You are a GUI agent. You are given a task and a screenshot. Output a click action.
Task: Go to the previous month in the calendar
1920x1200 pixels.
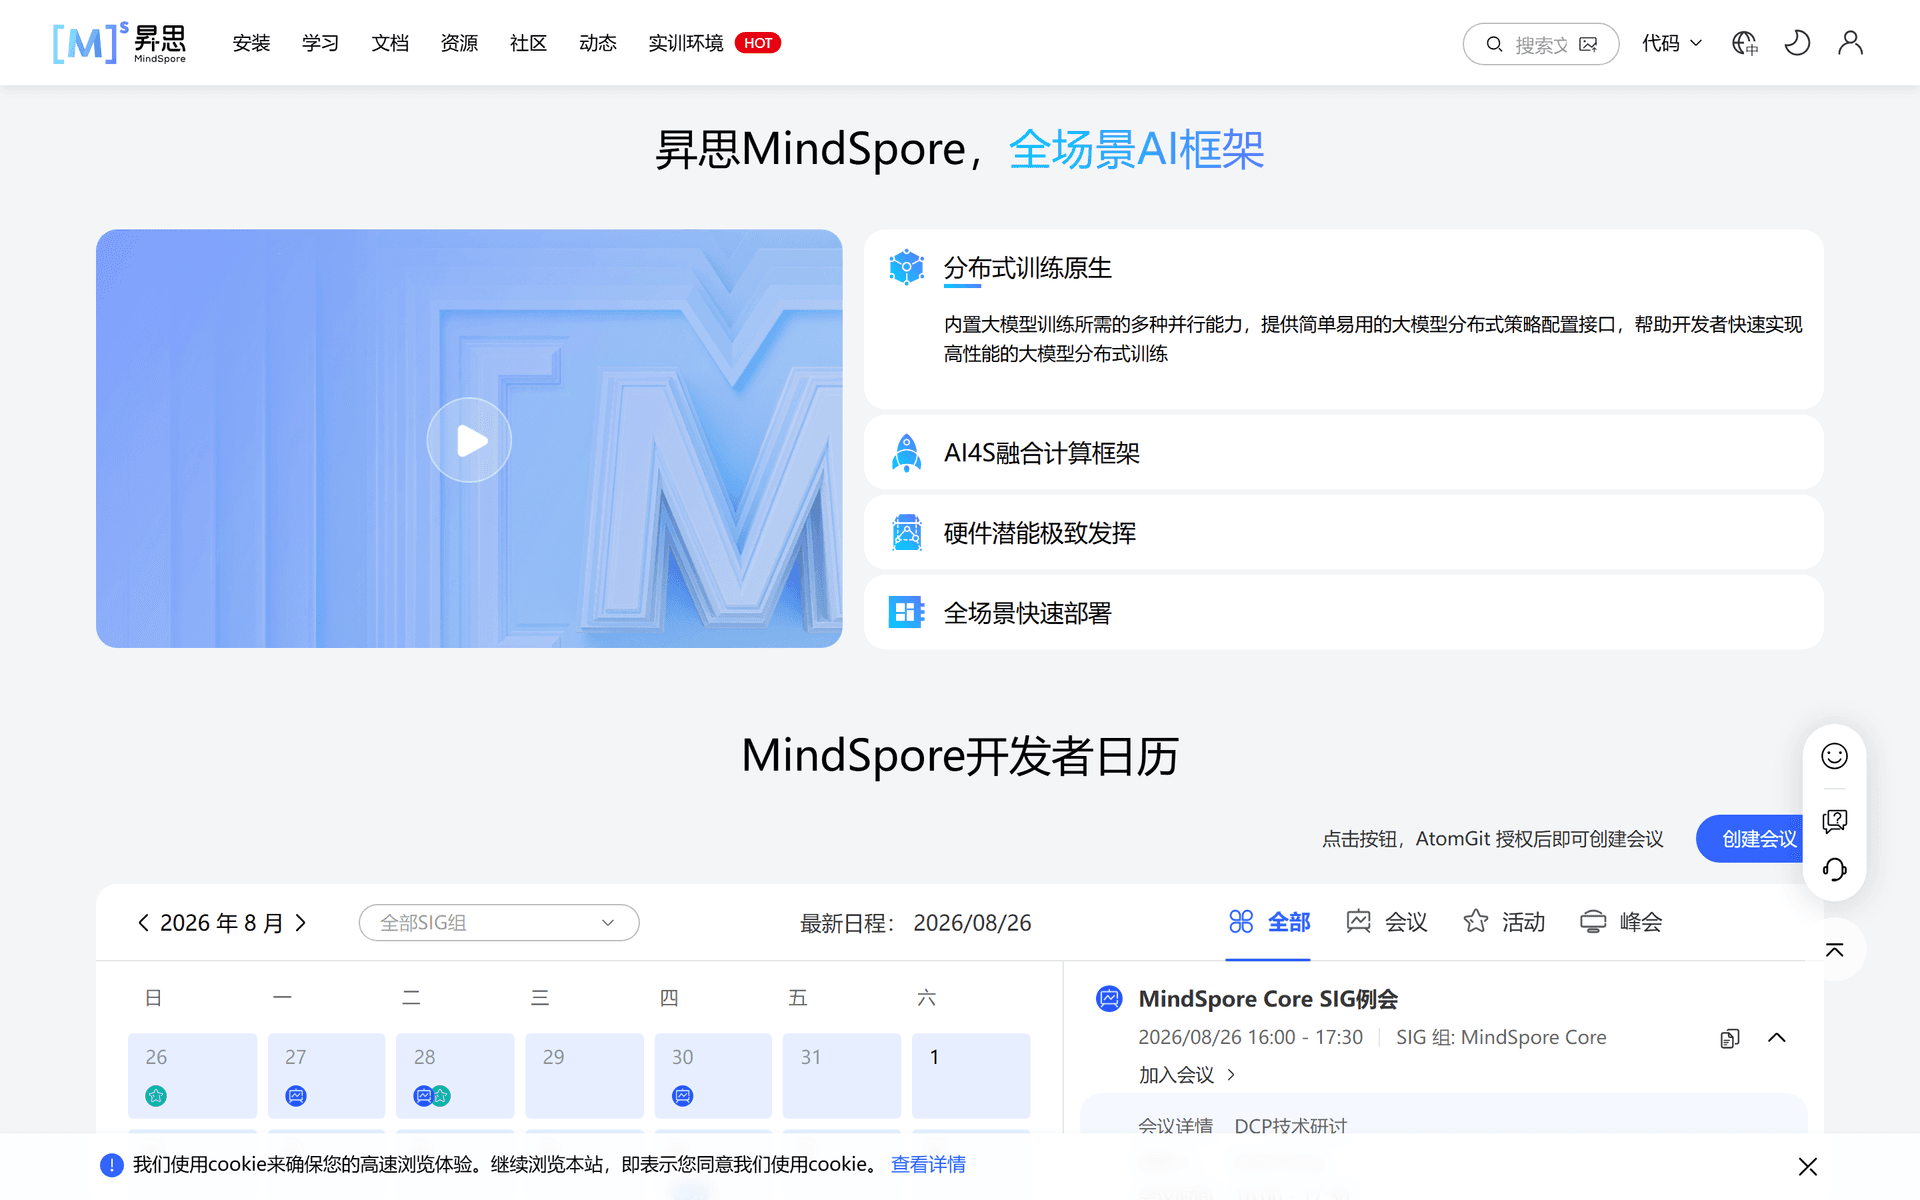[143, 922]
